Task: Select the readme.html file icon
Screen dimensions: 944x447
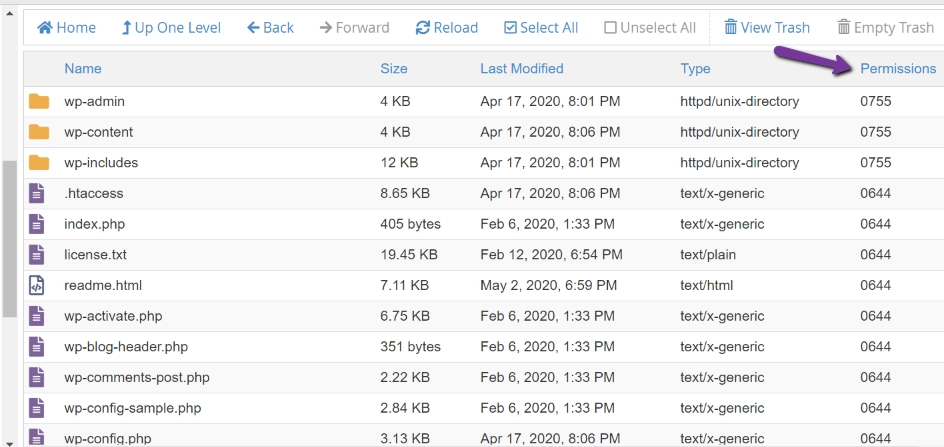Action: [37, 286]
